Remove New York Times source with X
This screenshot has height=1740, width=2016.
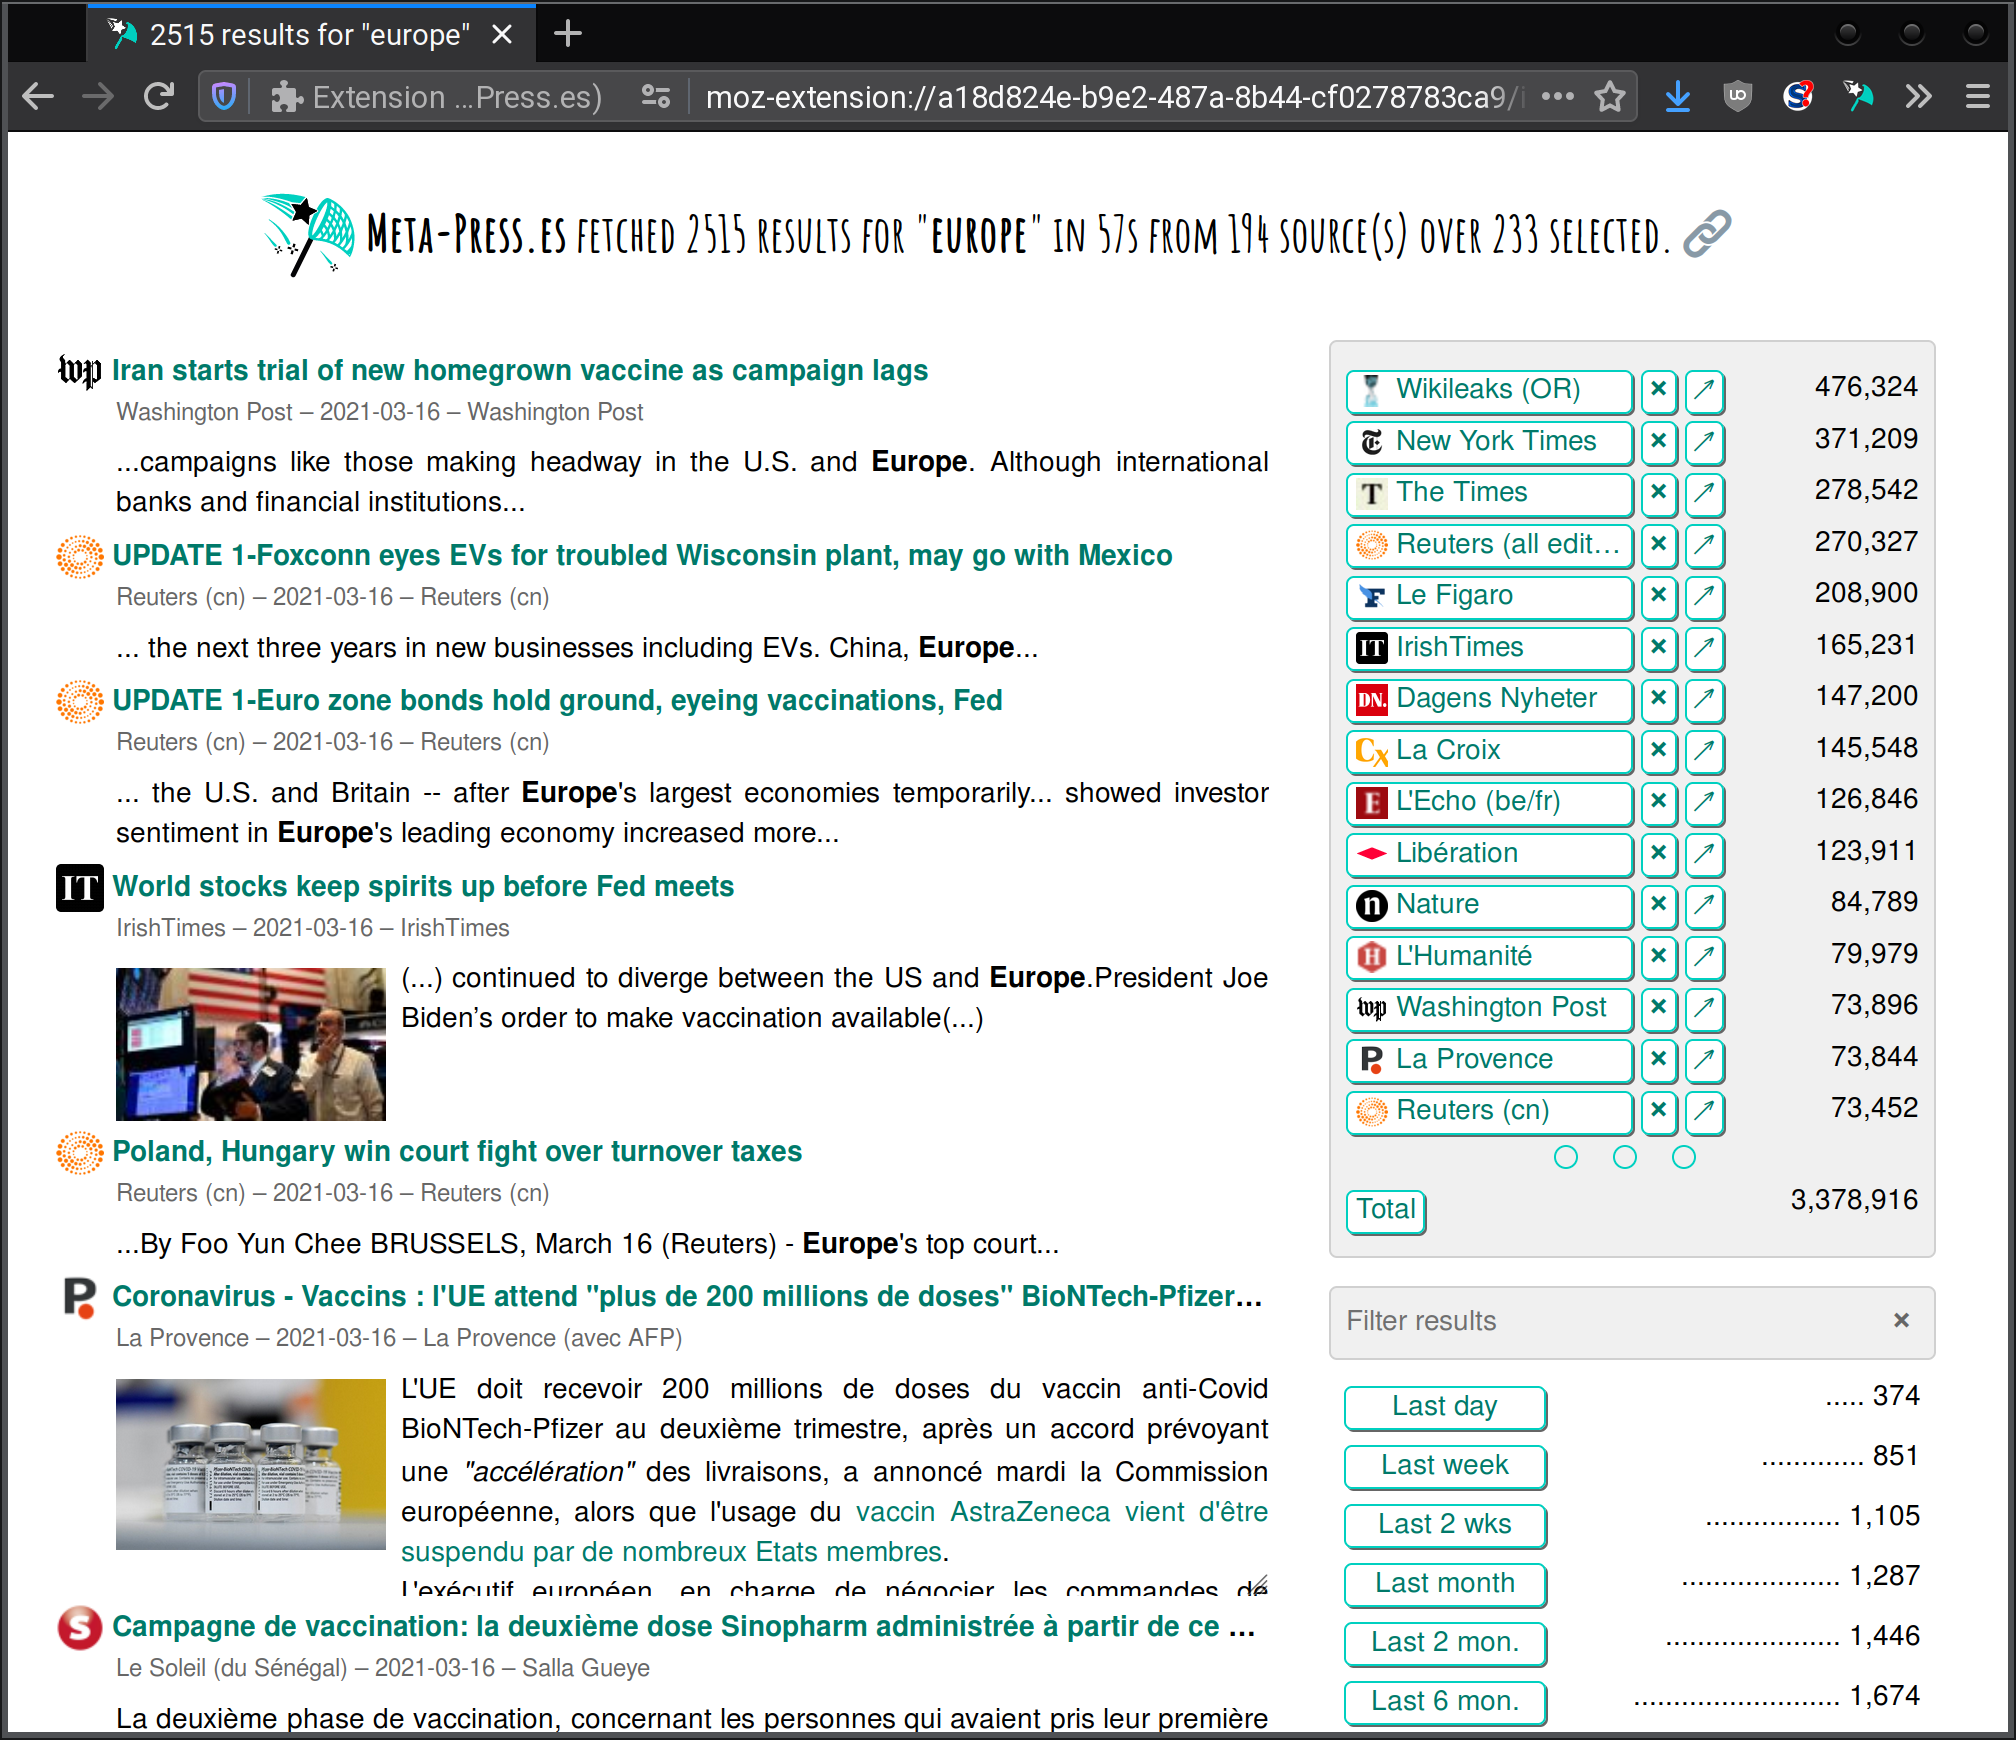(1658, 441)
